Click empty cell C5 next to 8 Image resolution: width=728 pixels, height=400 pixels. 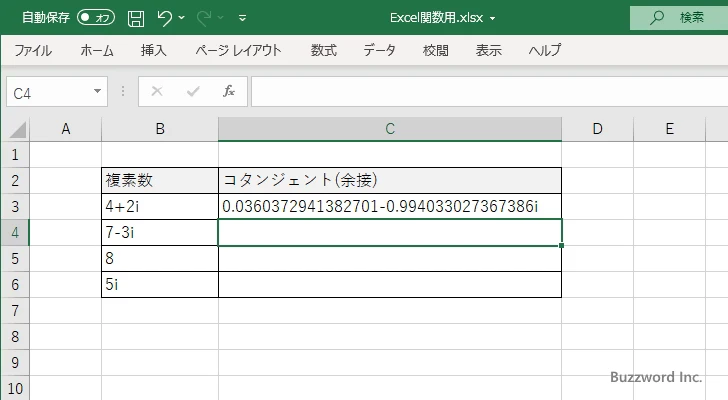click(x=390, y=258)
